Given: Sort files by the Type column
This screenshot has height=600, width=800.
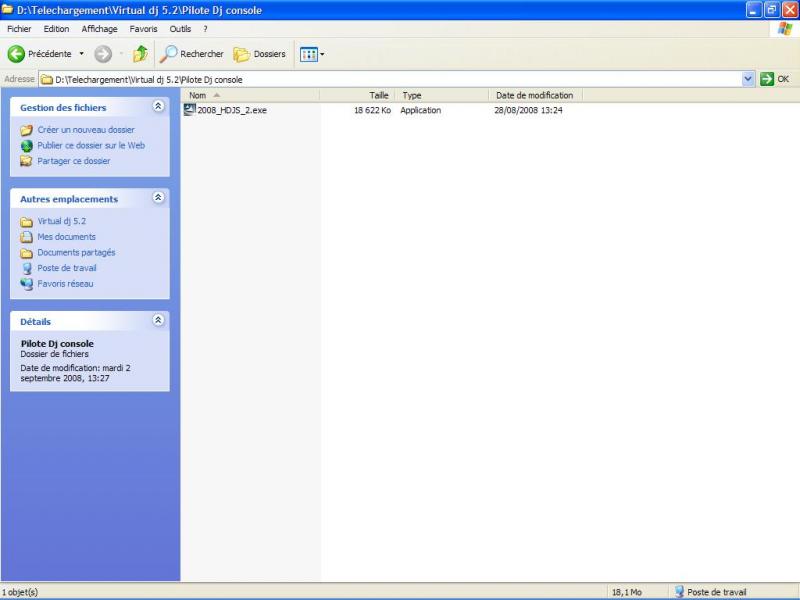Looking at the screenshot, I should [x=442, y=95].
